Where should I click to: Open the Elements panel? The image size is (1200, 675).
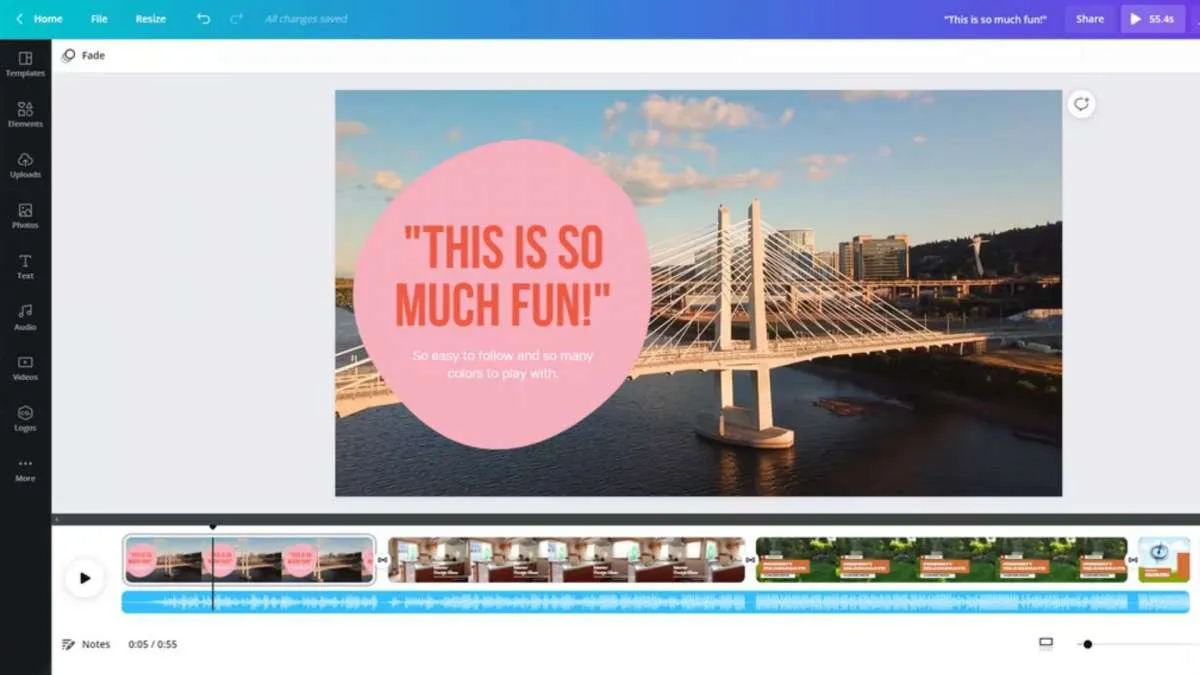[x=25, y=113]
